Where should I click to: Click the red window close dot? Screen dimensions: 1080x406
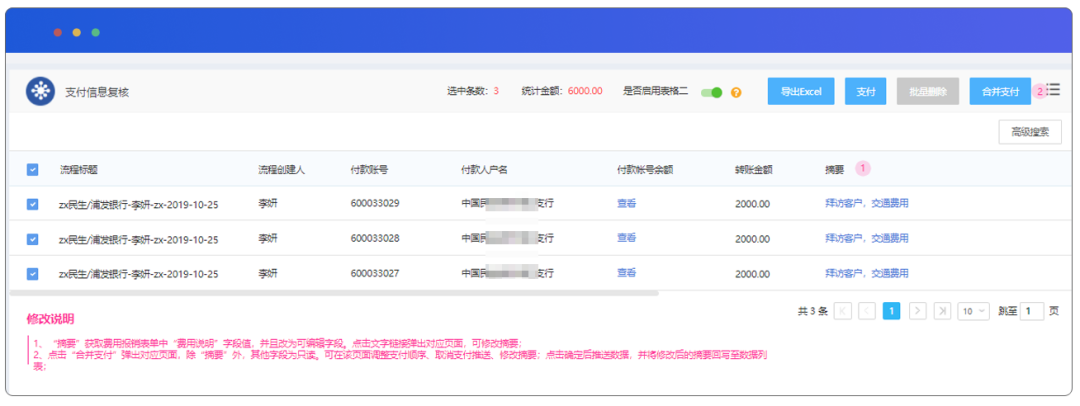click(58, 32)
